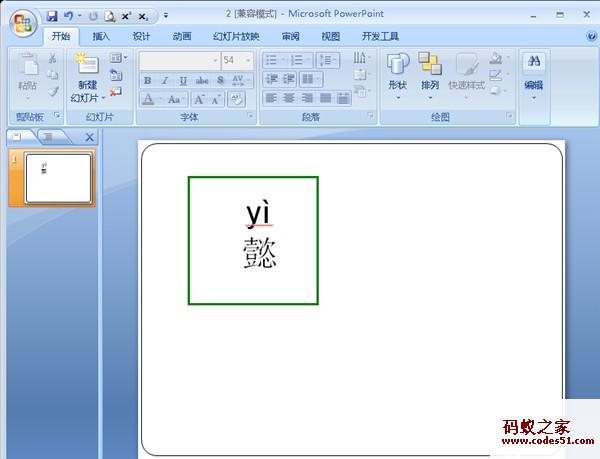
Task: Switch to the outline pane tab
Action: (46, 137)
